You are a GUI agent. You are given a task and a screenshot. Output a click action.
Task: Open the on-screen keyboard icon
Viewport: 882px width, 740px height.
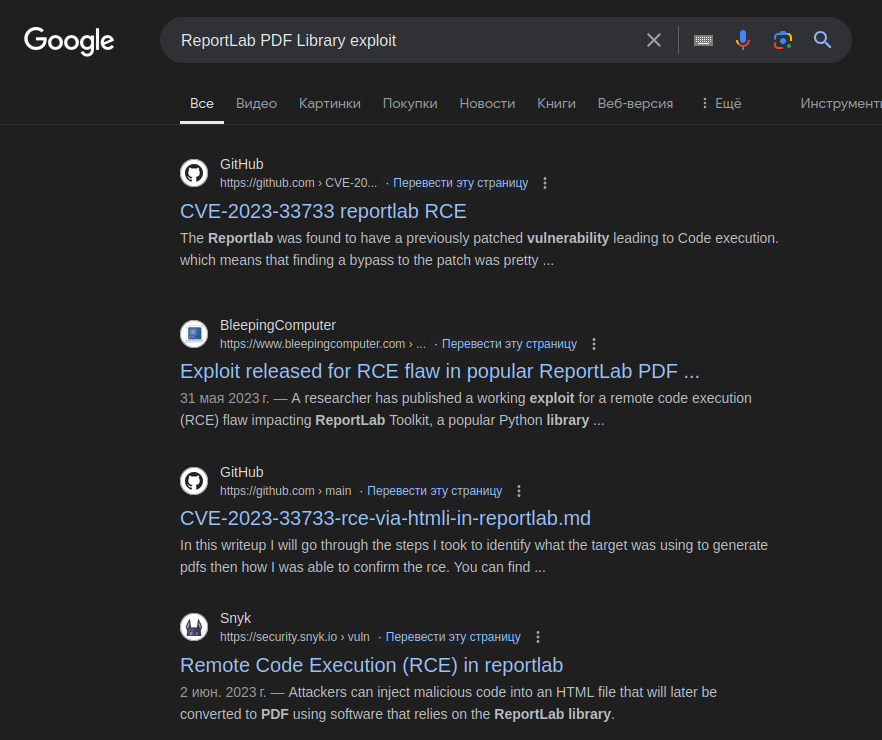703,40
